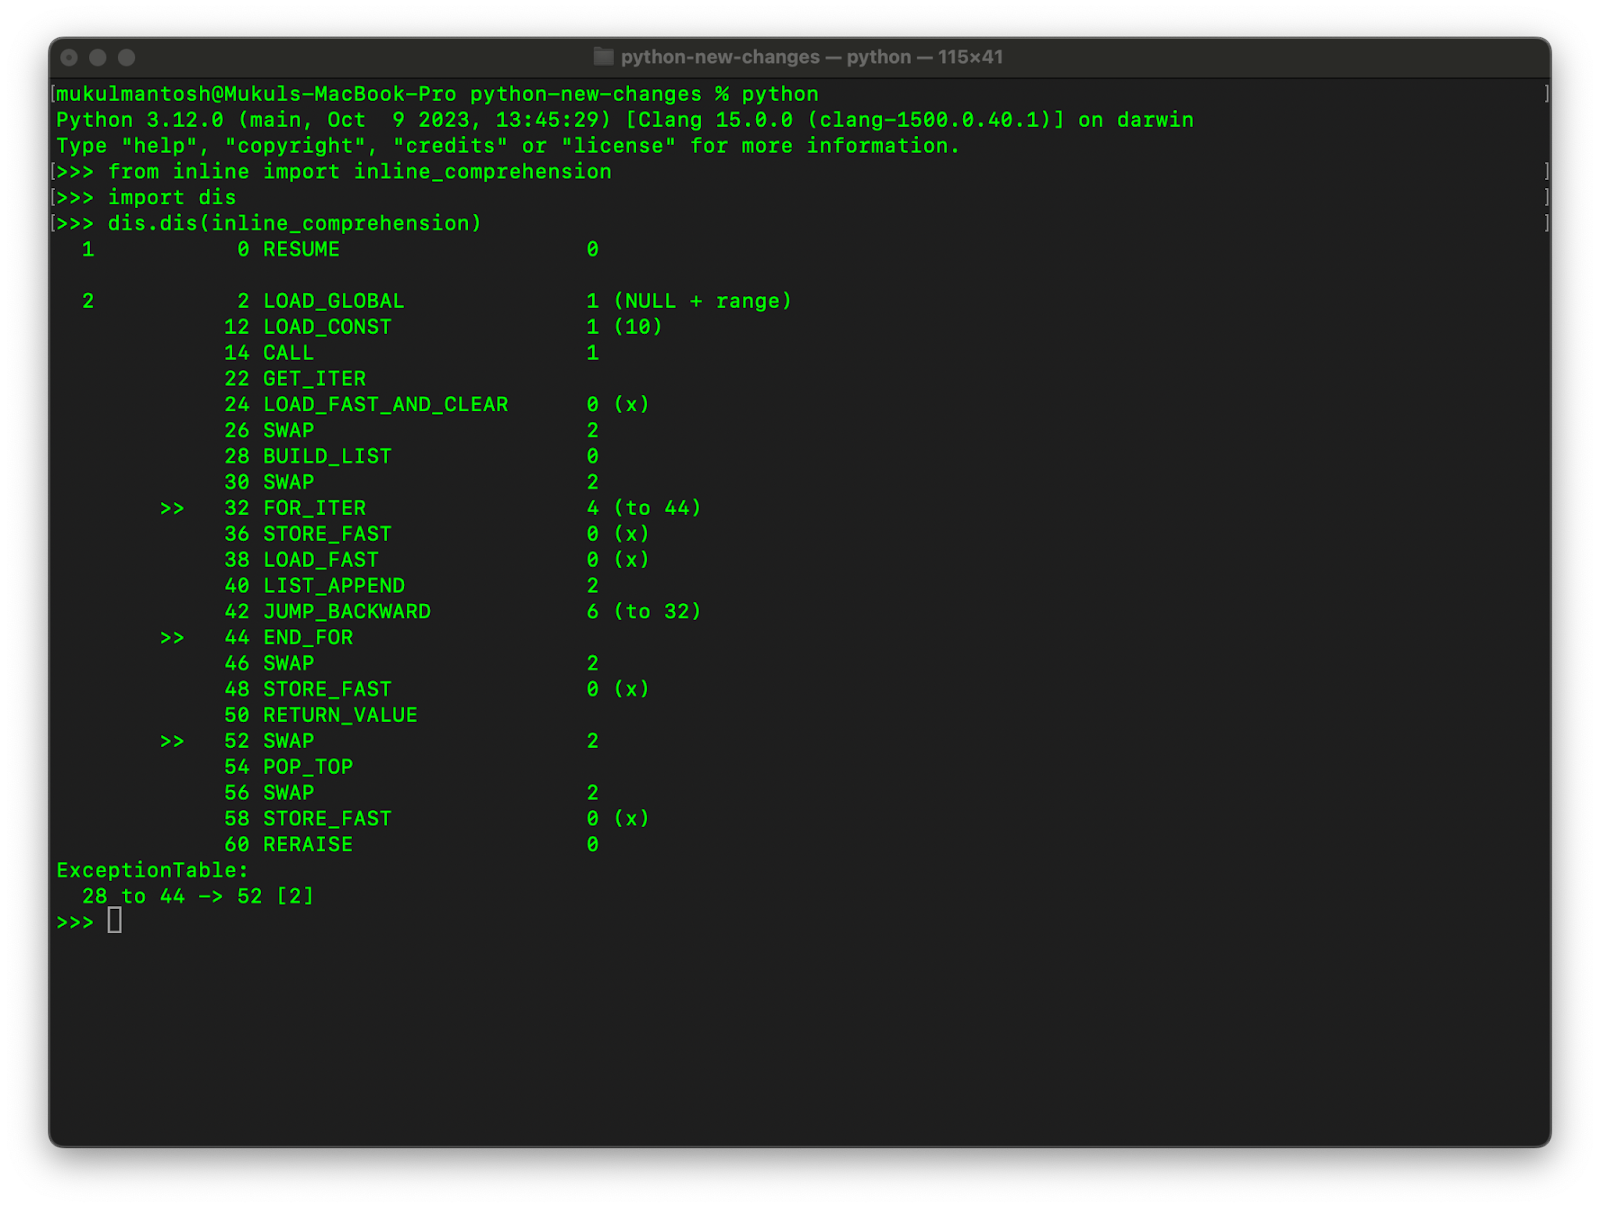Screen dimensions: 1600x1208
Task: Click the ">>" marker beside FOR_ITER
Action: 172,508
